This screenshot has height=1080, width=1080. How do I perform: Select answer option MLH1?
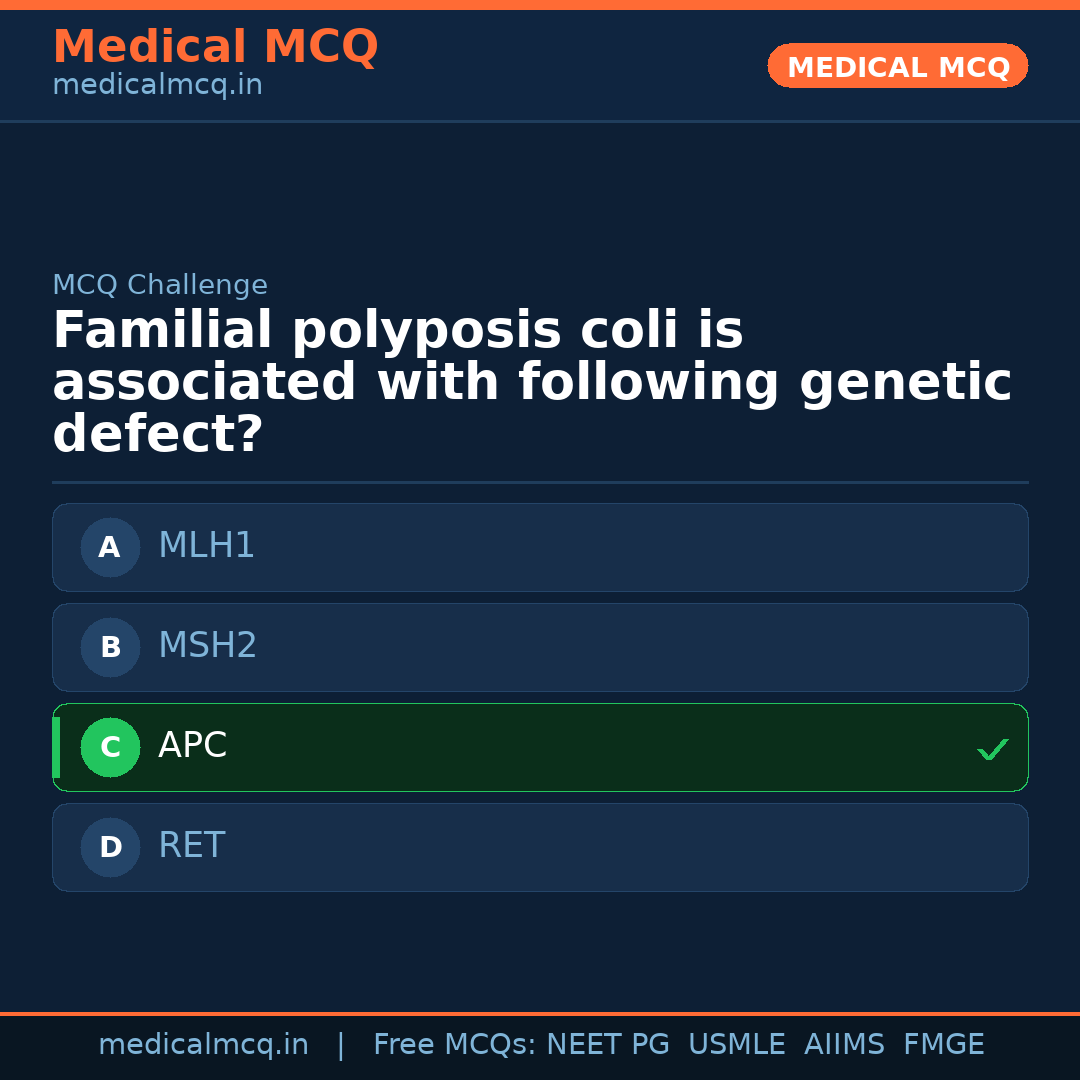tap(540, 547)
